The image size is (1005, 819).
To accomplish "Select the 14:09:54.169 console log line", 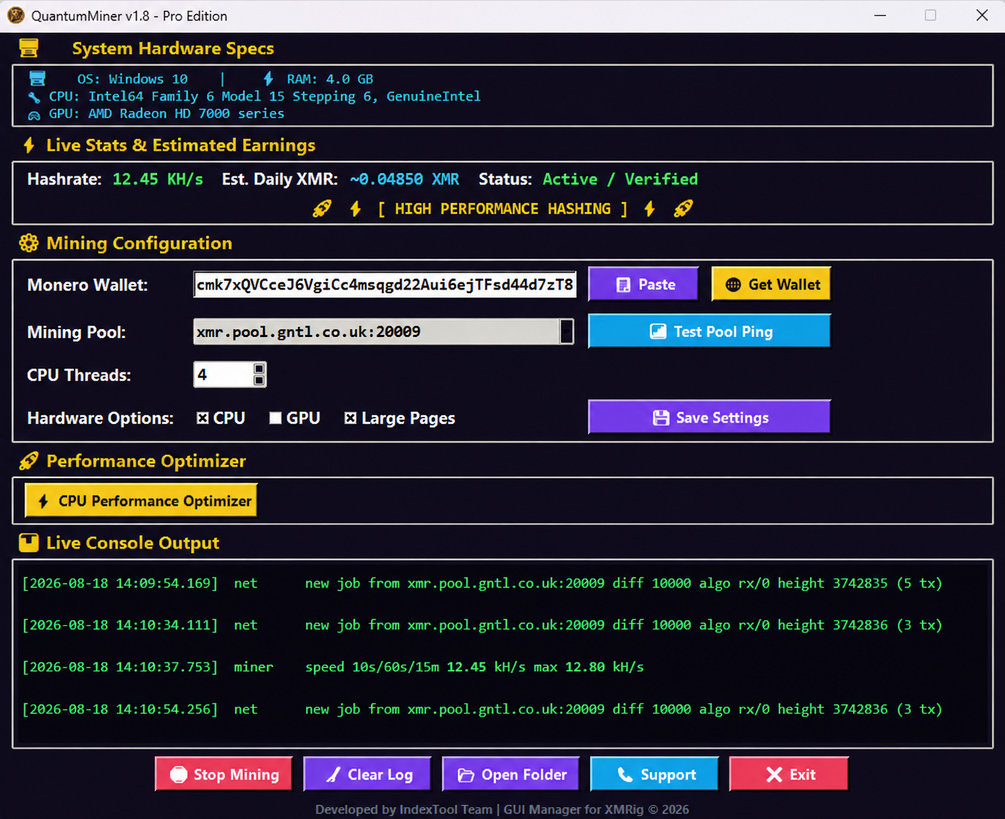I will click(482, 583).
